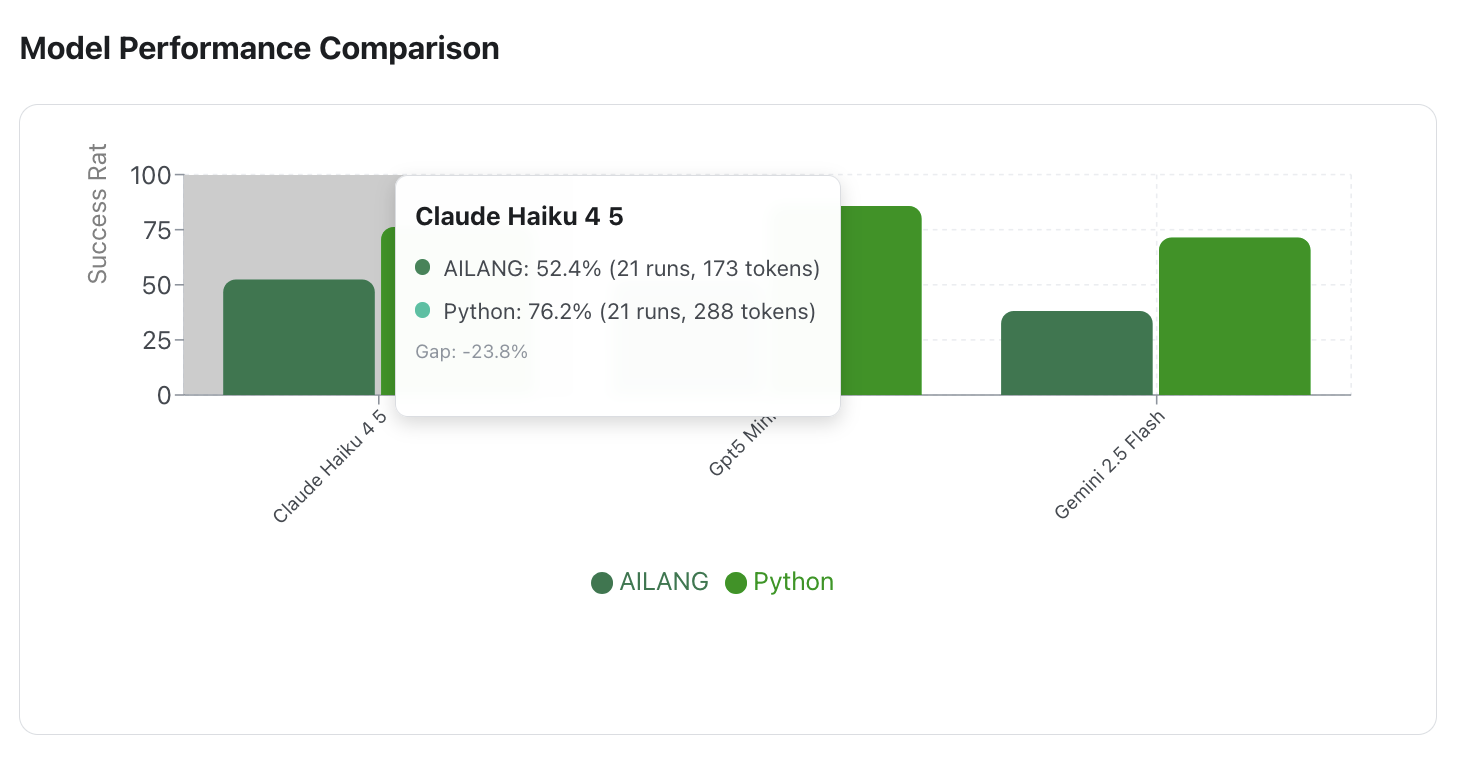This screenshot has height=766, width=1474.
Task: Click the teal Python dot in tooltip
Action: (x=423, y=312)
